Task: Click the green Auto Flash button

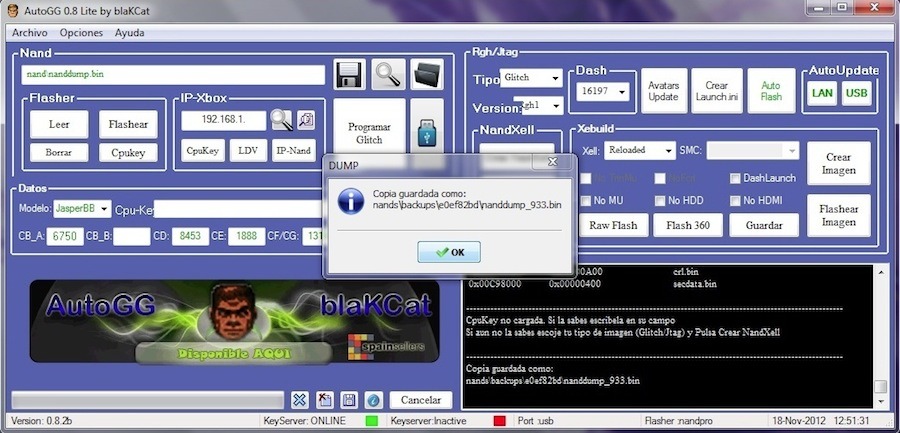Action: [x=771, y=91]
